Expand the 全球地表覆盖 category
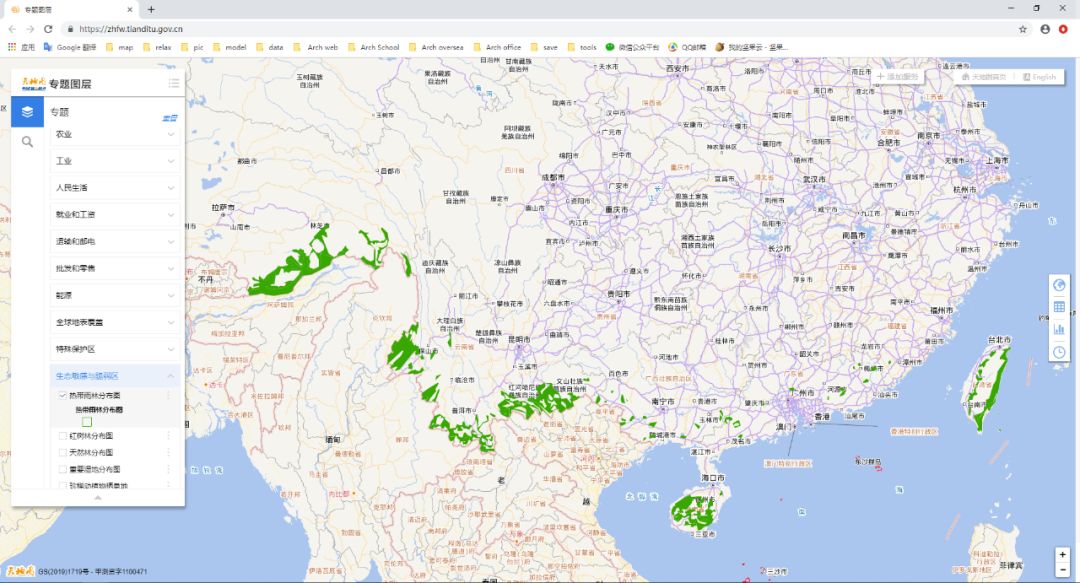1080x583 pixels. [x=115, y=322]
